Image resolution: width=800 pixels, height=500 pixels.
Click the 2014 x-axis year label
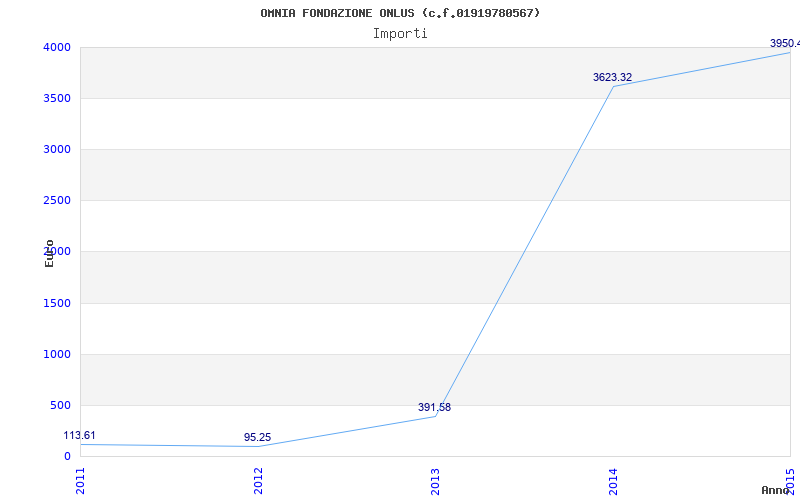coord(613,481)
